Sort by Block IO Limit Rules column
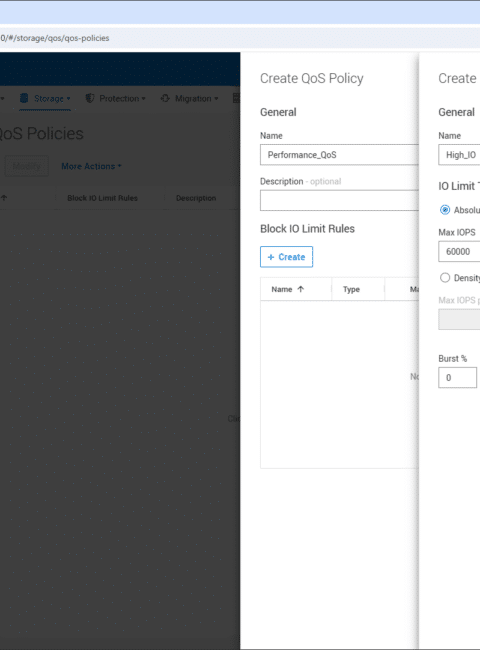 click(x=102, y=198)
